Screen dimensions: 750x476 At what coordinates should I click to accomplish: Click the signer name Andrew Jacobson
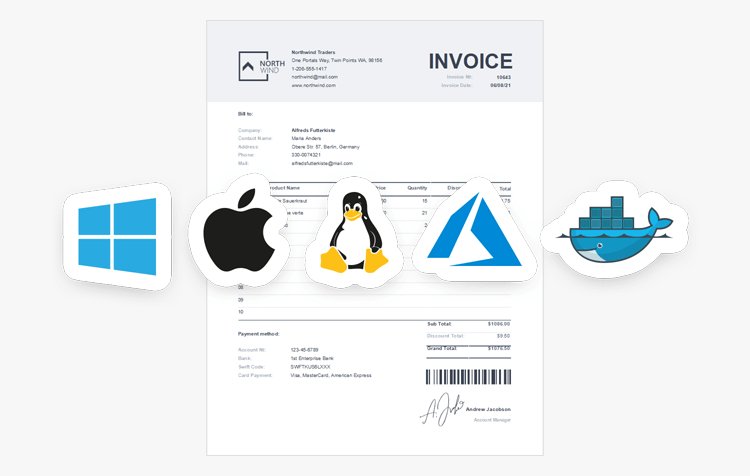tap(488, 410)
